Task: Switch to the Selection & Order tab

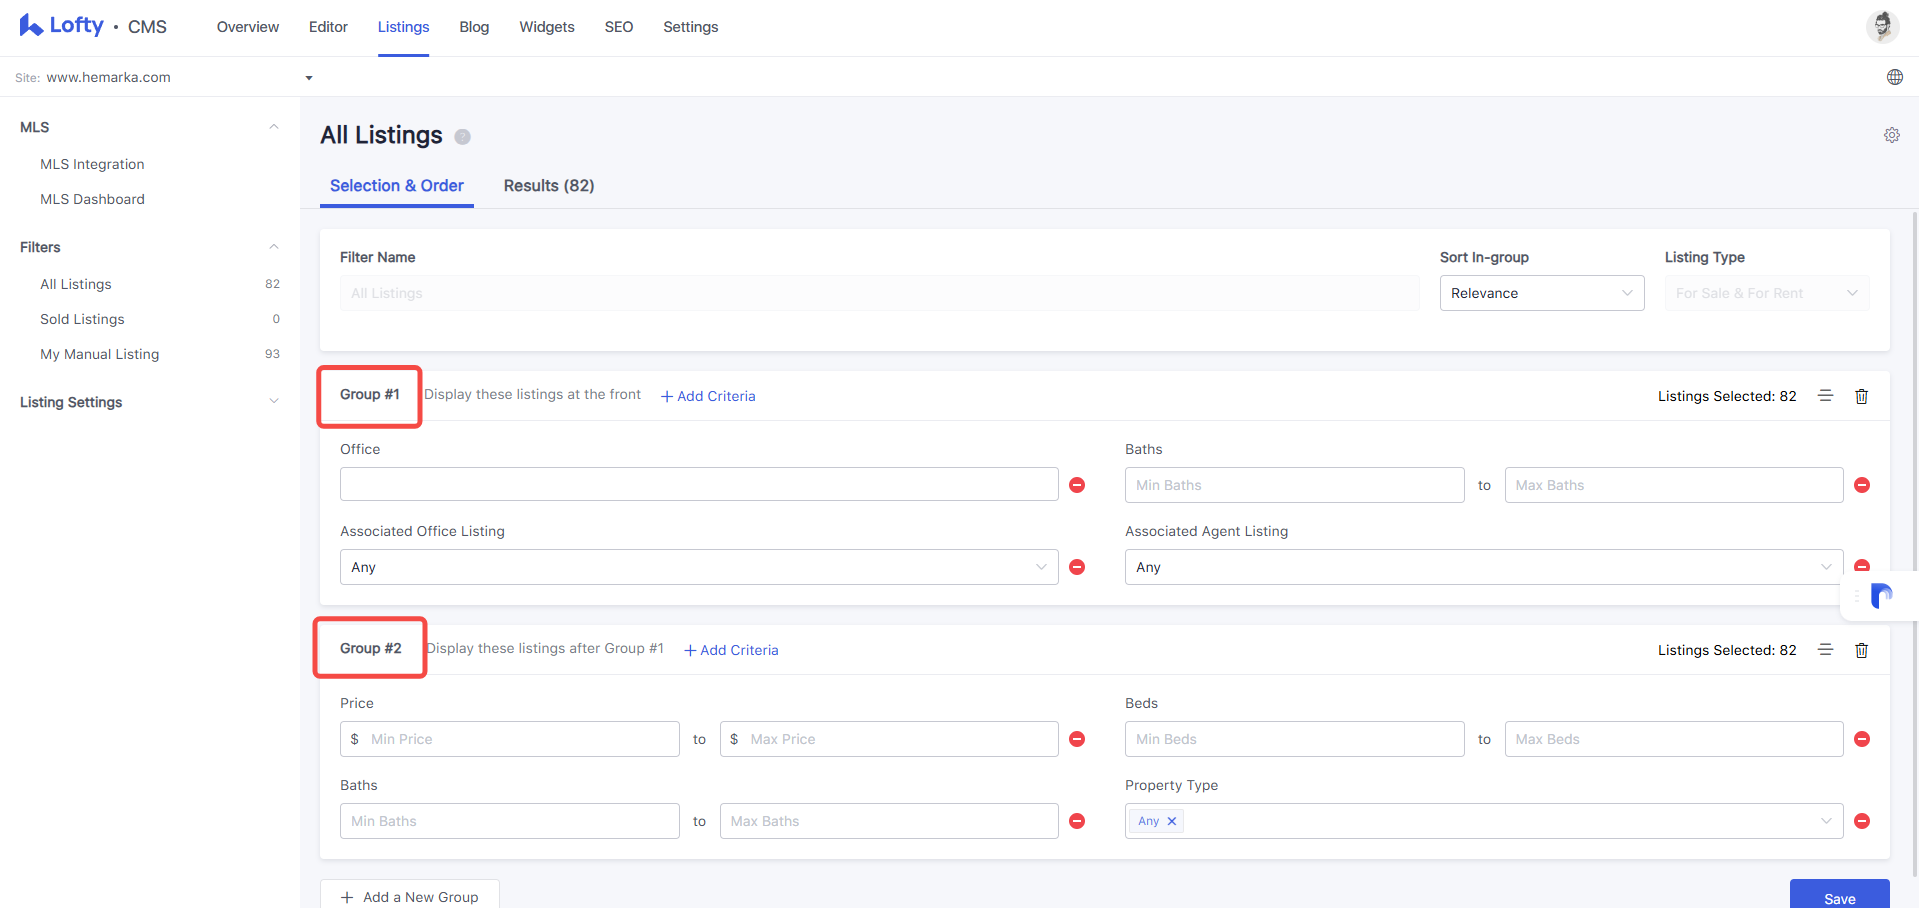Action: click(x=397, y=186)
